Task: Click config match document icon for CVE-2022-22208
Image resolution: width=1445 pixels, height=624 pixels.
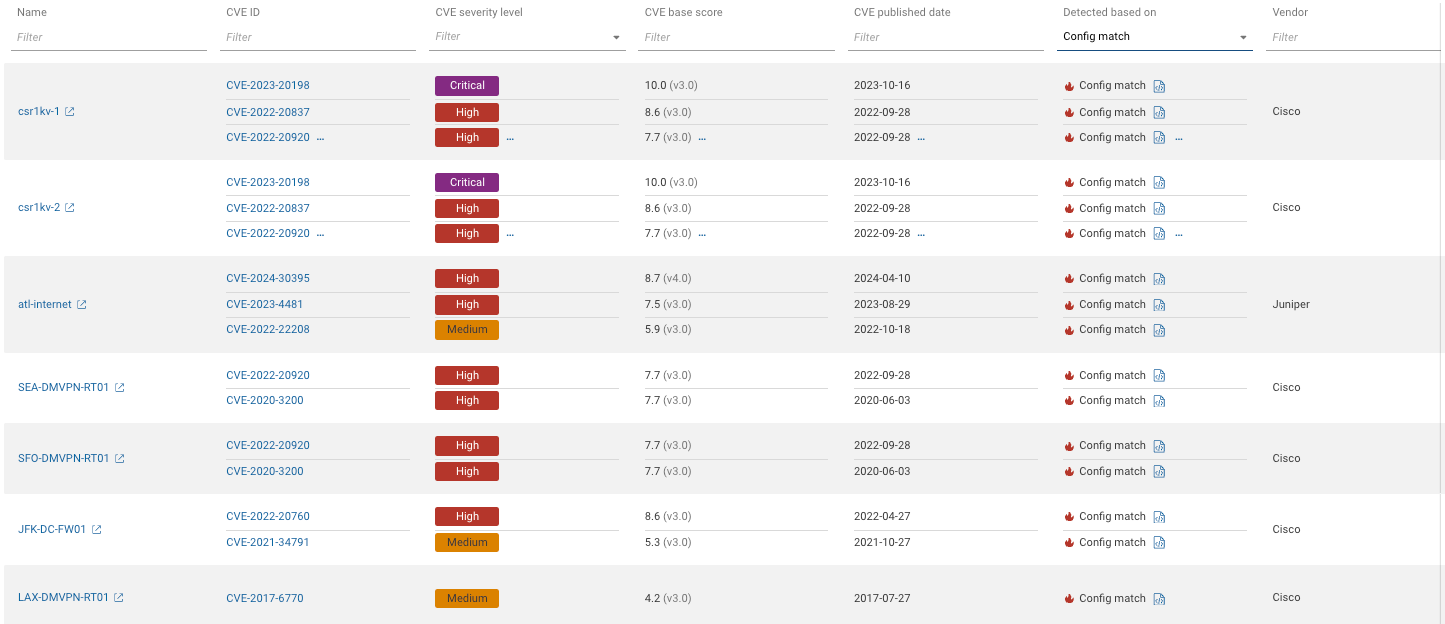Action: coord(1159,329)
